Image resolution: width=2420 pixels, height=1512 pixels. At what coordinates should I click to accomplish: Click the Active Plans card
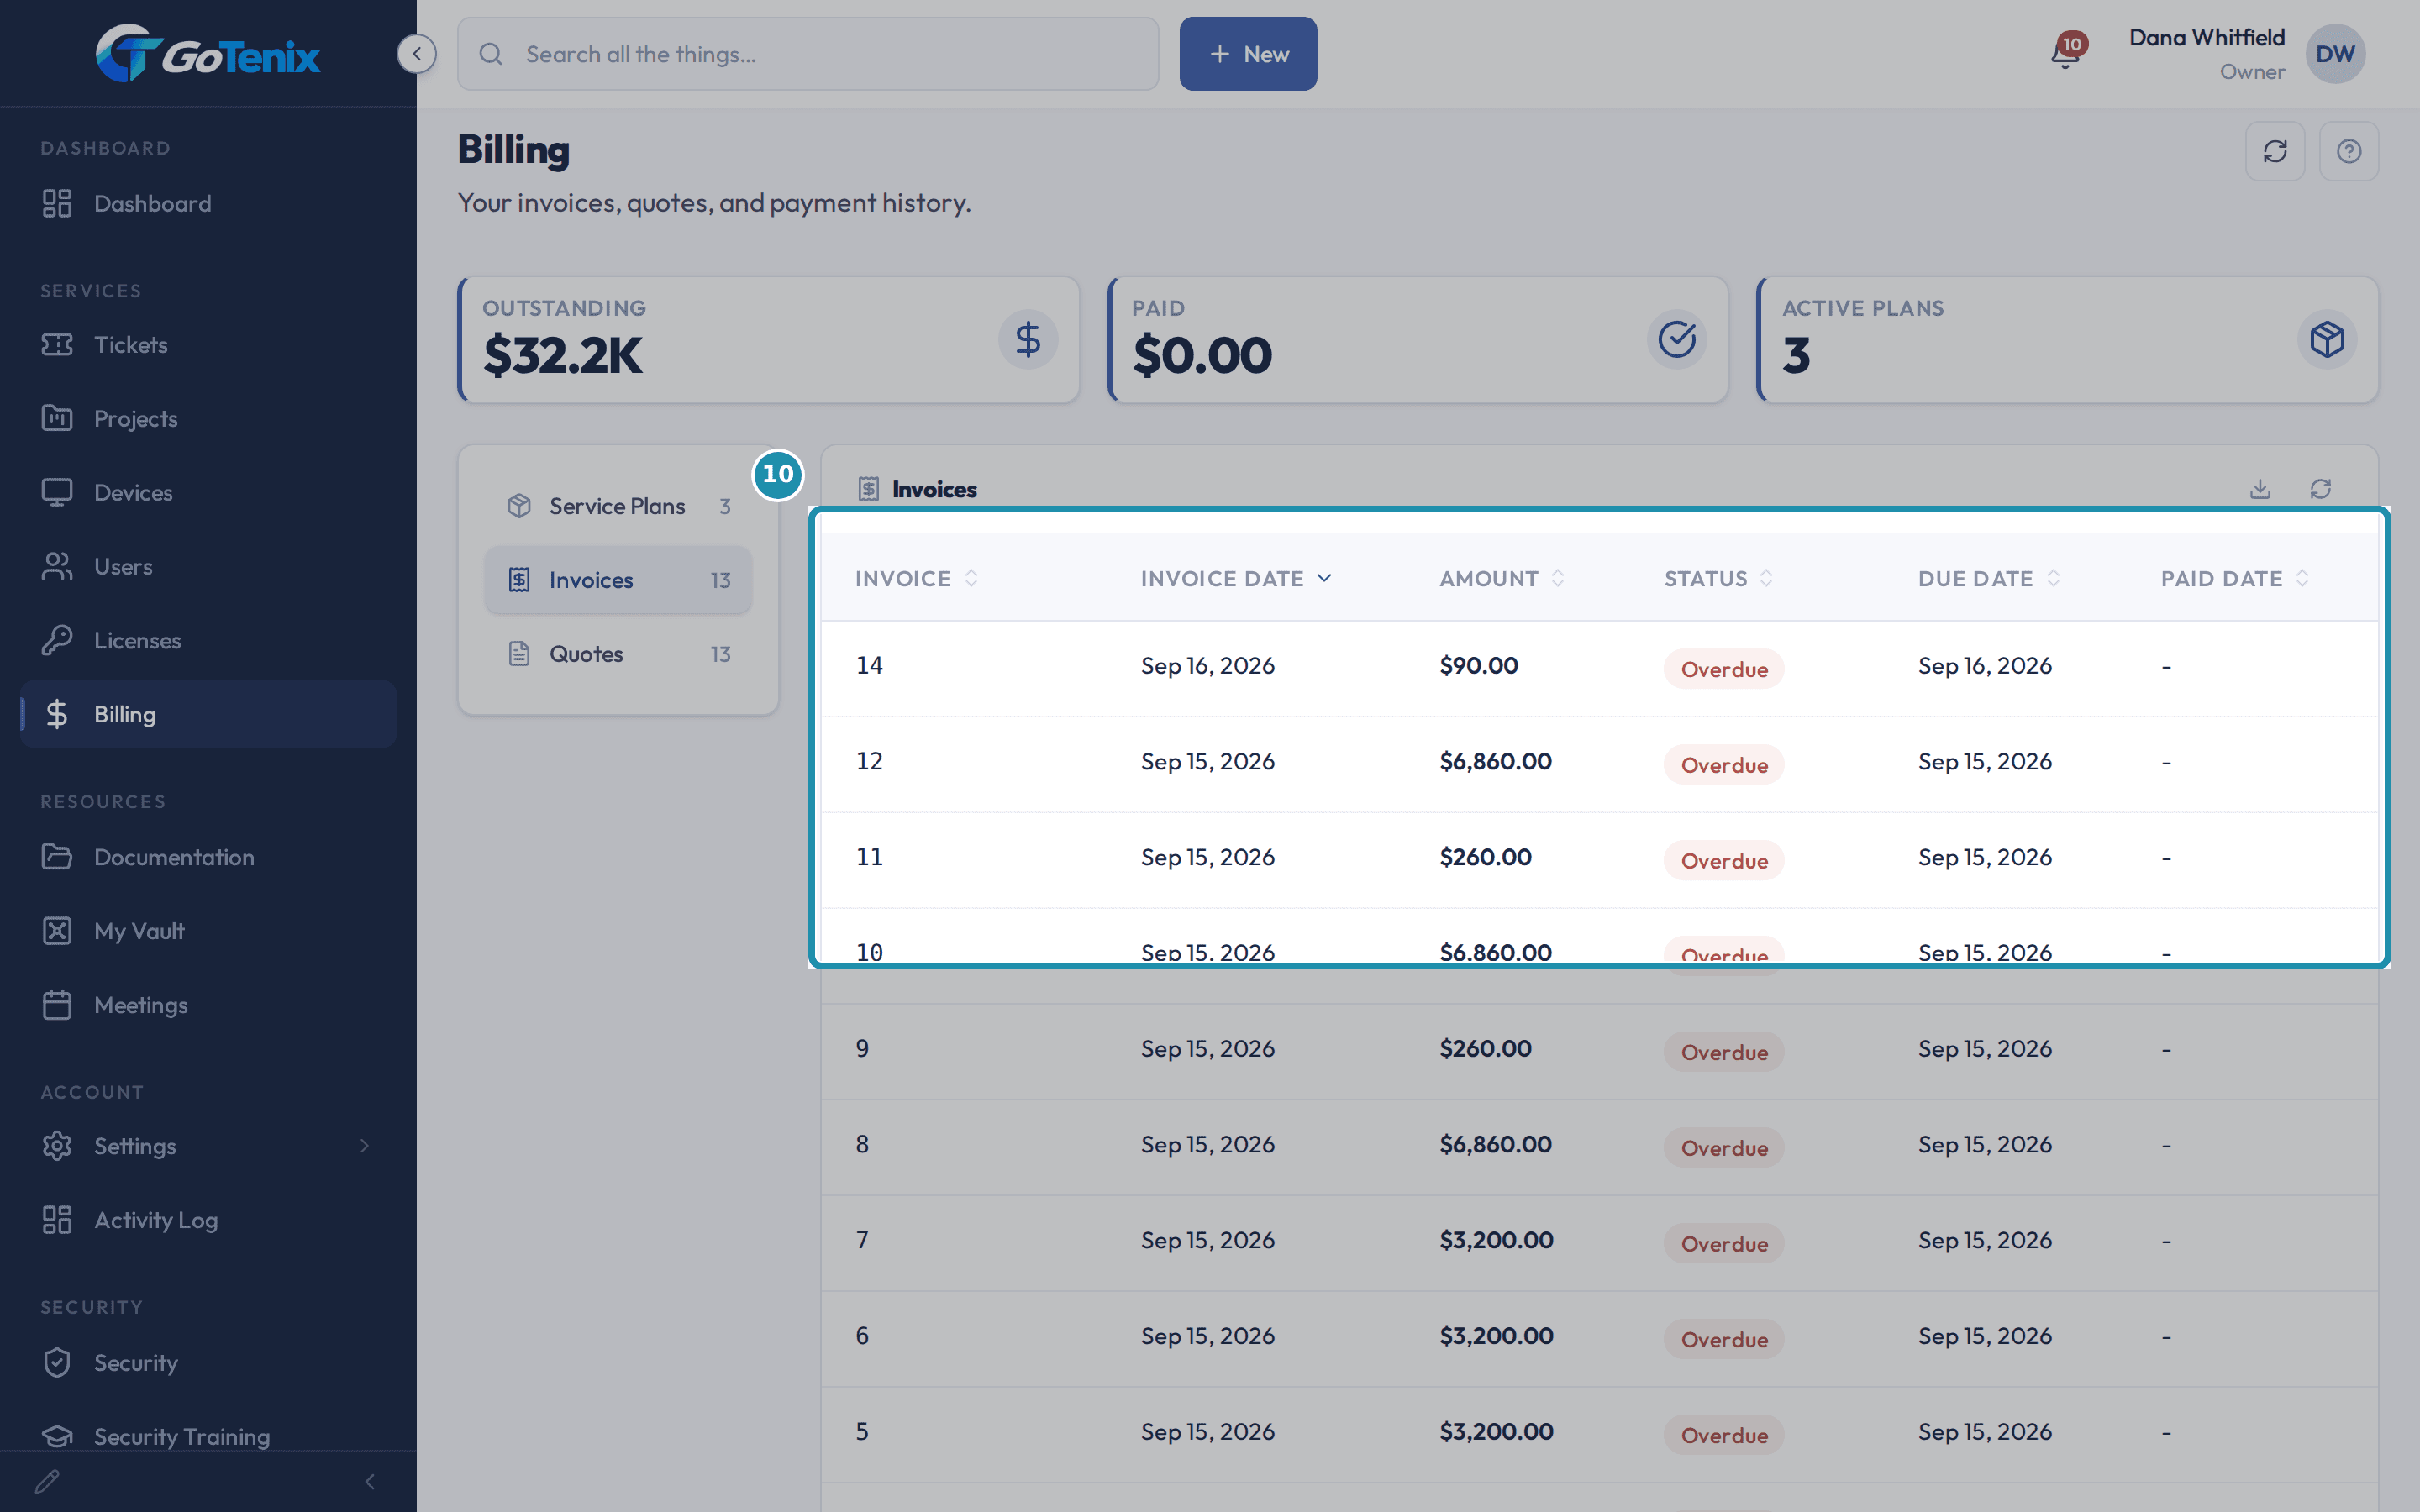(2067, 340)
